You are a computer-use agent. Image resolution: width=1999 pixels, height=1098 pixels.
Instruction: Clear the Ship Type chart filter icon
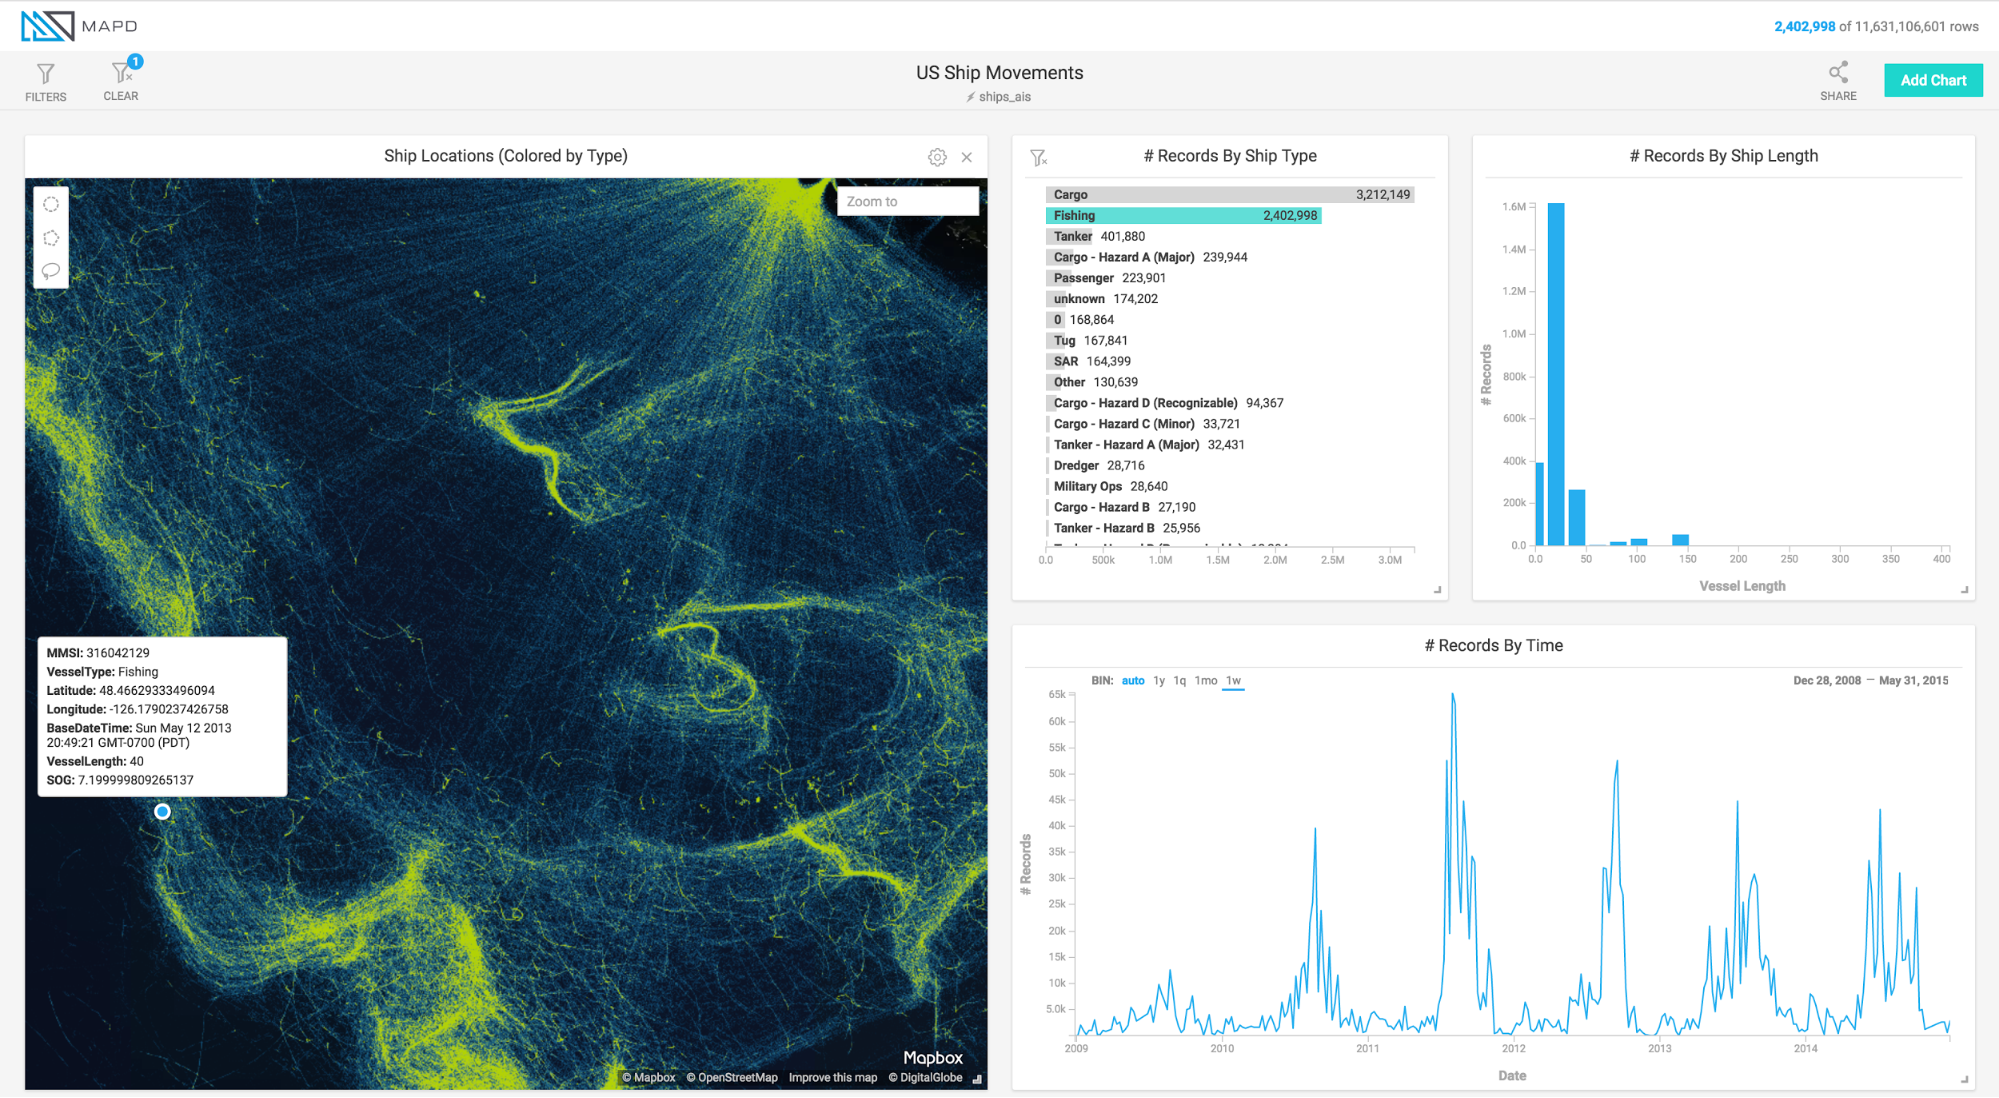point(1038,157)
